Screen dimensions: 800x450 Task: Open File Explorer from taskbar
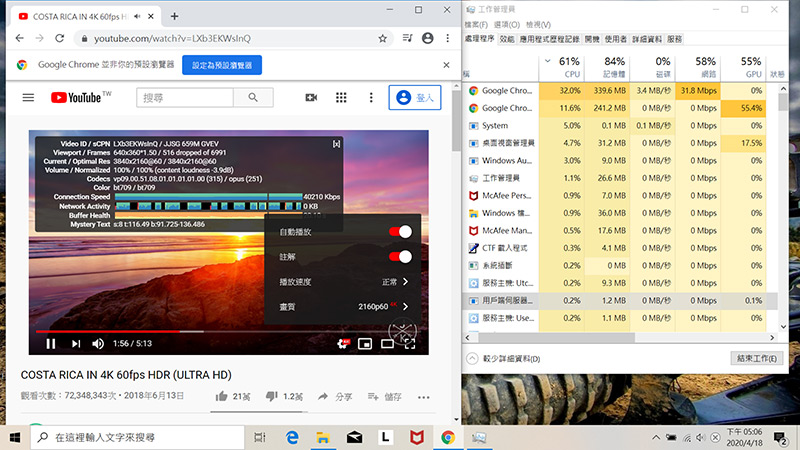(323, 437)
